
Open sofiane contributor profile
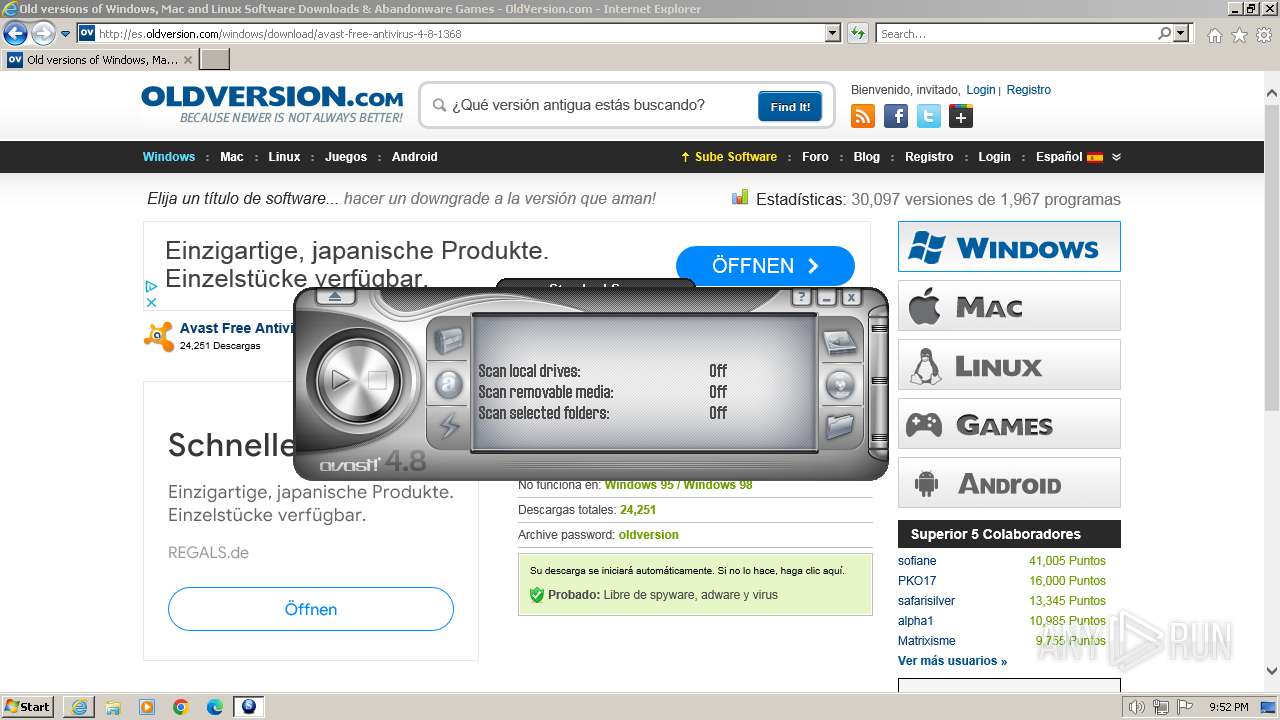coord(917,561)
